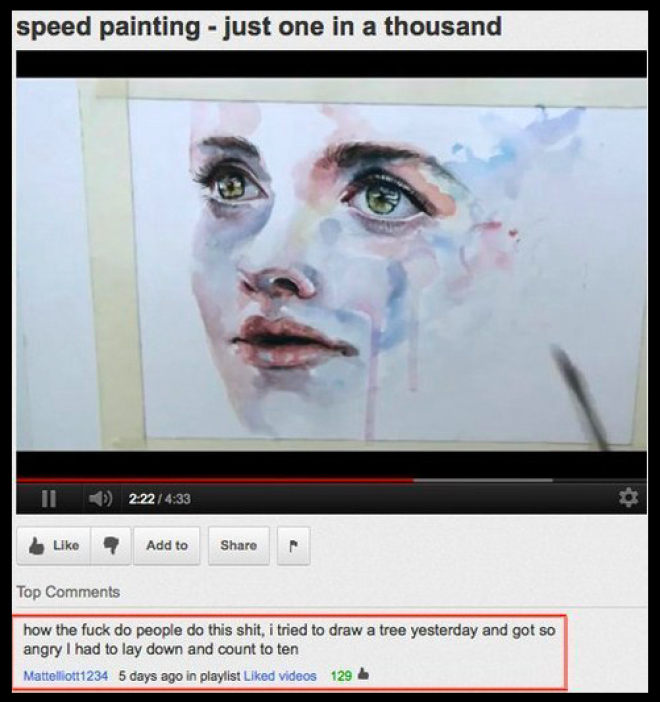Mute the video volume speaker icon
This screenshot has width=660, height=702.
click(x=100, y=498)
